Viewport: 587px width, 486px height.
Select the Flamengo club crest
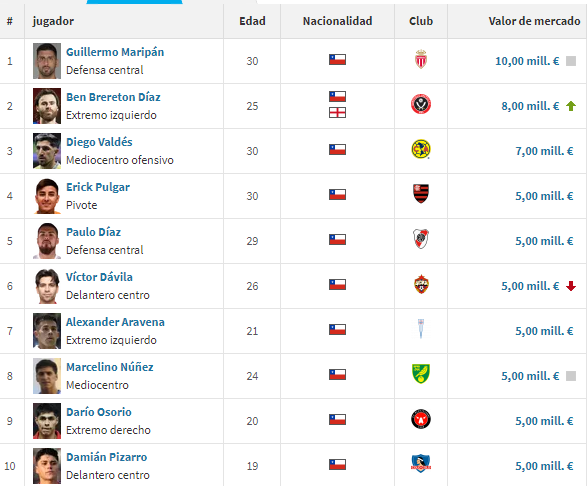[421, 194]
